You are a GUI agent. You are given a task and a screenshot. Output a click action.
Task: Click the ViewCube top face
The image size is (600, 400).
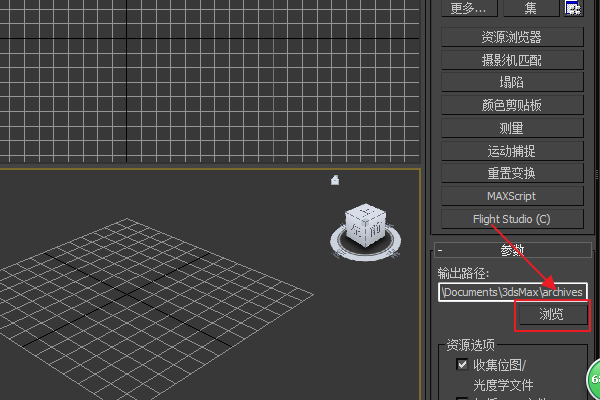[x=365, y=212]
